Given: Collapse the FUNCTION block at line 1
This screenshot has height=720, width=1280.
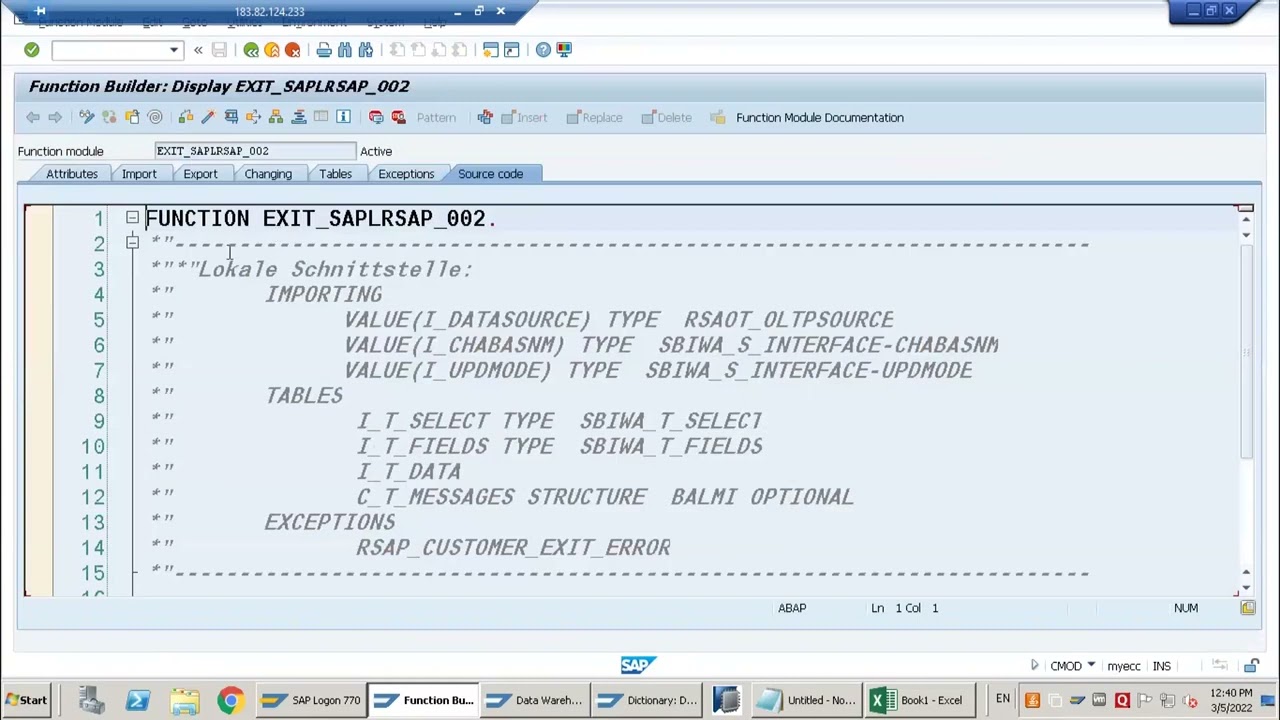Looking at the screenshot, I should [x=132, y=217].
